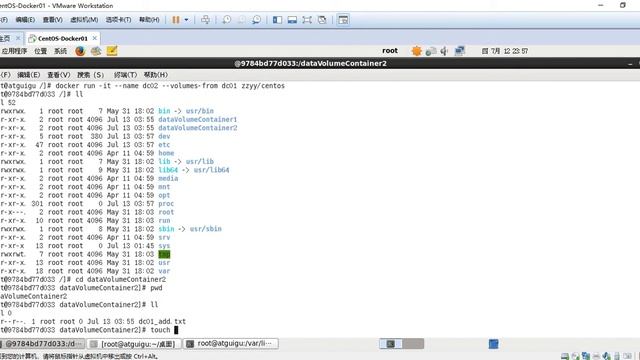Open the power options dropdown arrow beside pause
640x360 pixels.
187,20
